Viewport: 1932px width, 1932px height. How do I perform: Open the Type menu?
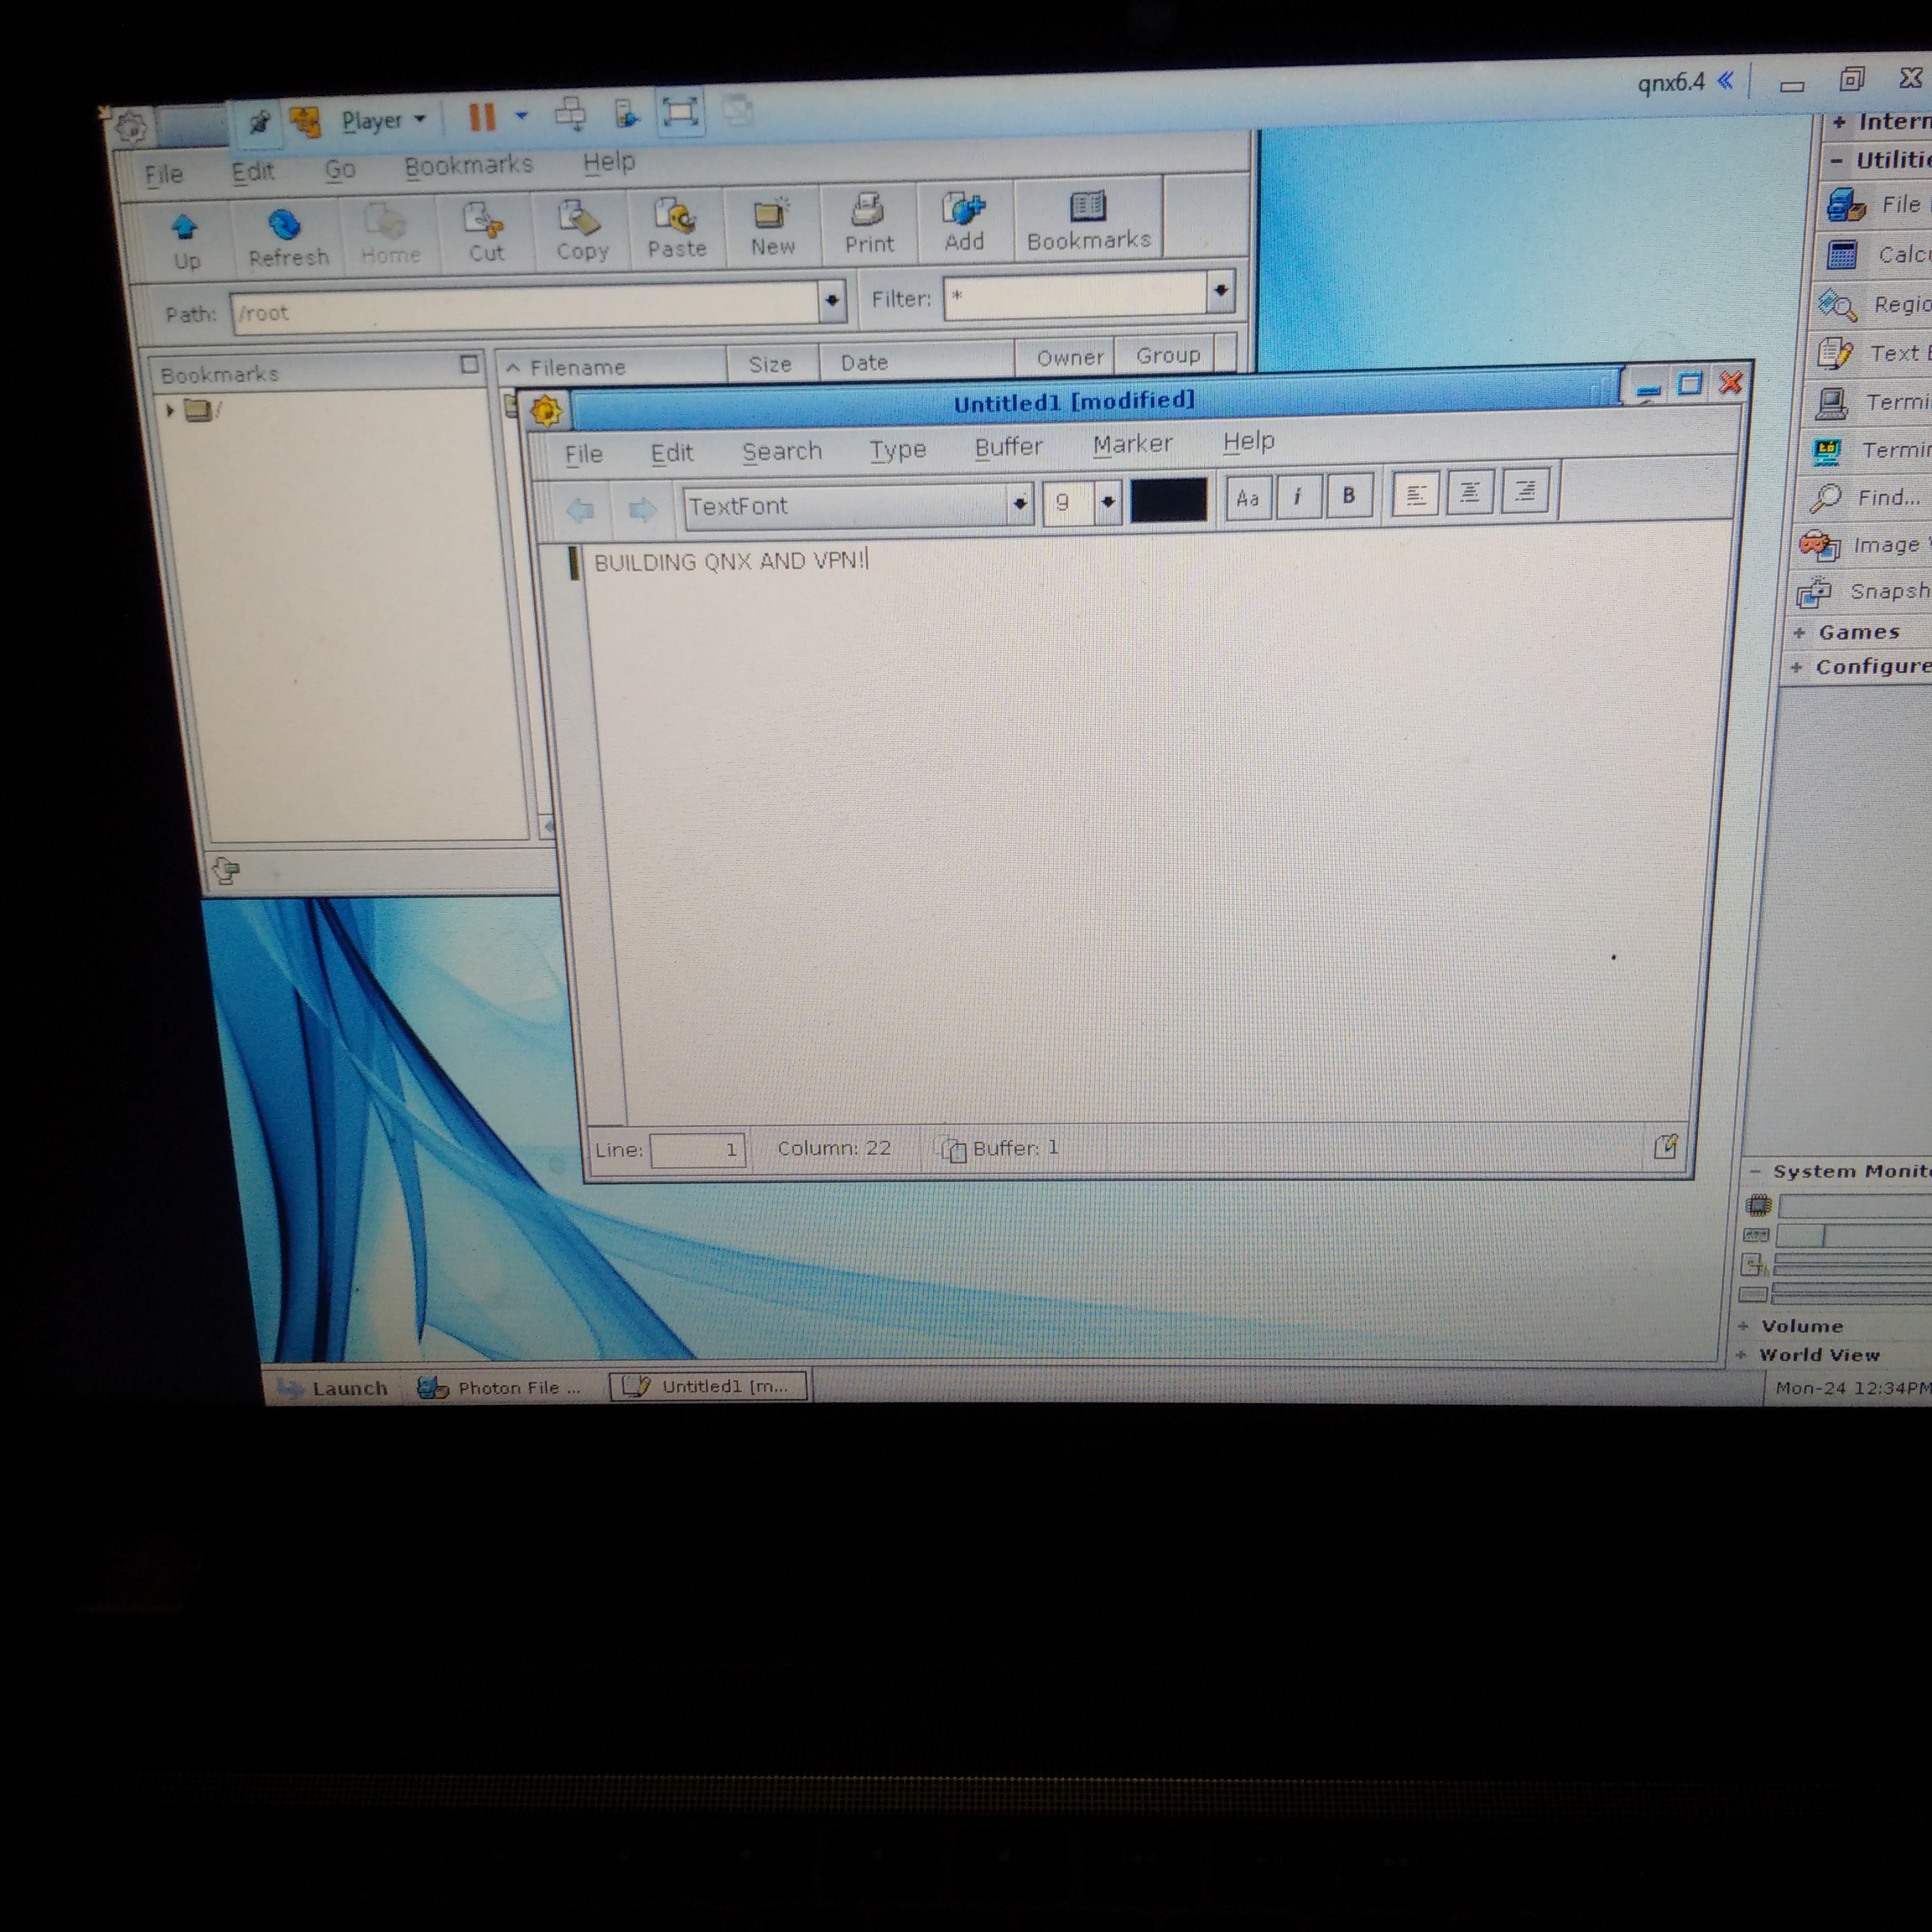pyautogui.click(x=897, y=450)
